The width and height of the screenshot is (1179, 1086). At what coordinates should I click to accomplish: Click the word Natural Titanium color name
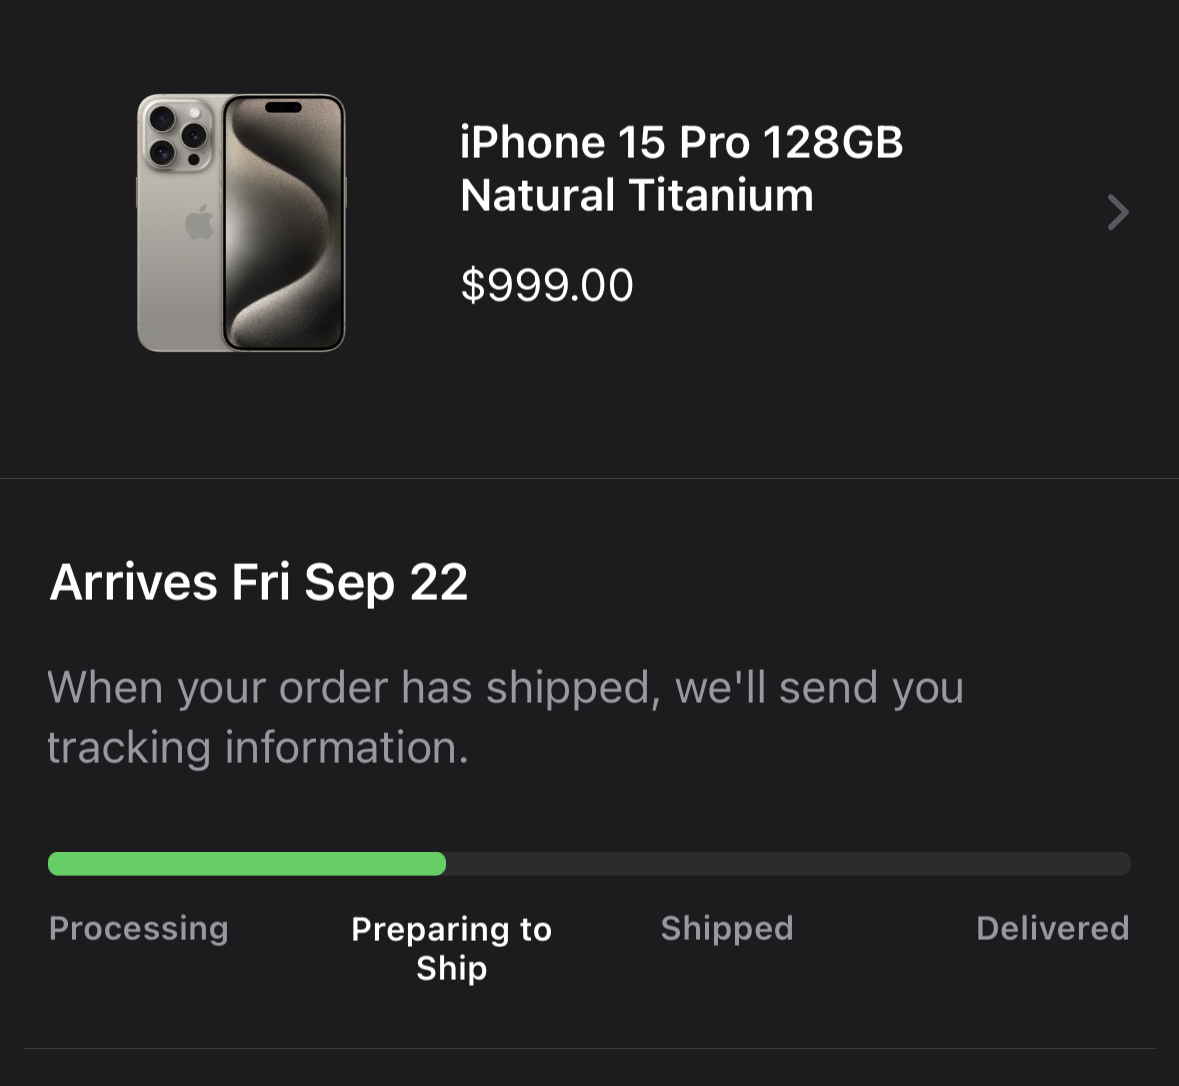pyautogui.click(x=637, y=196)
